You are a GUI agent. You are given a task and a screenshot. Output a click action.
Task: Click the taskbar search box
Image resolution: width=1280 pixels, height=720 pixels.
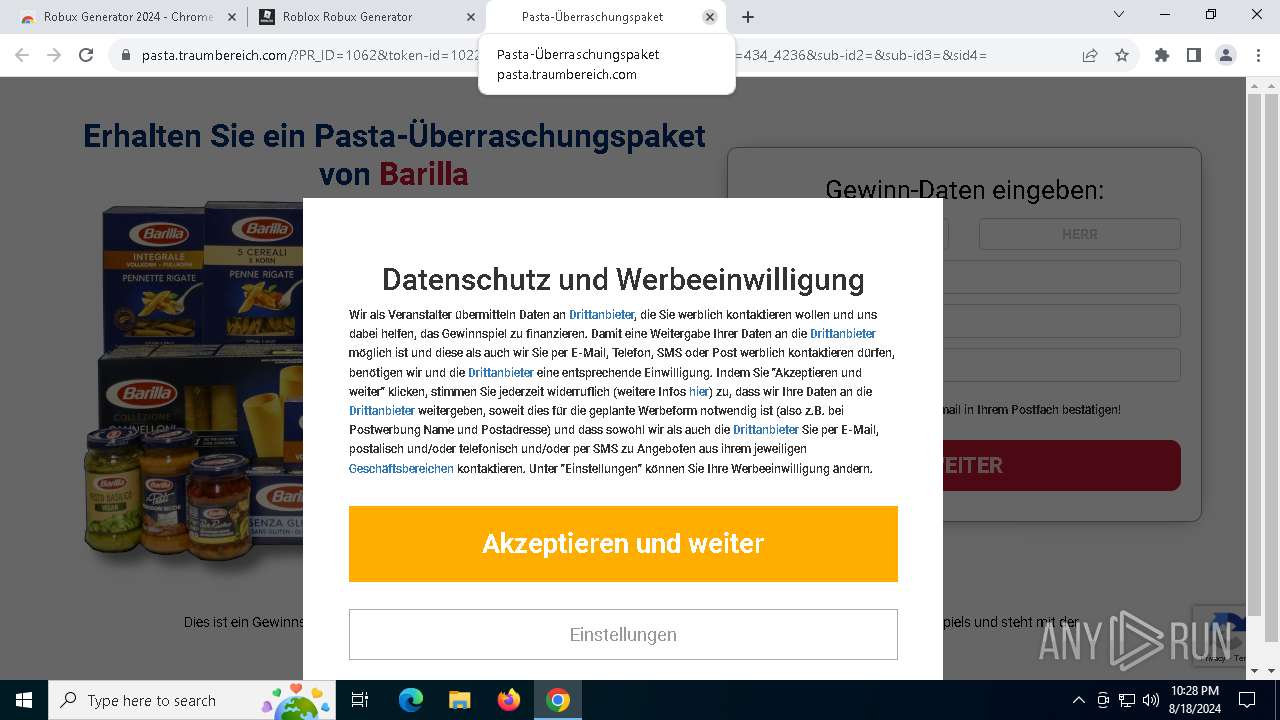coord(194,700)
